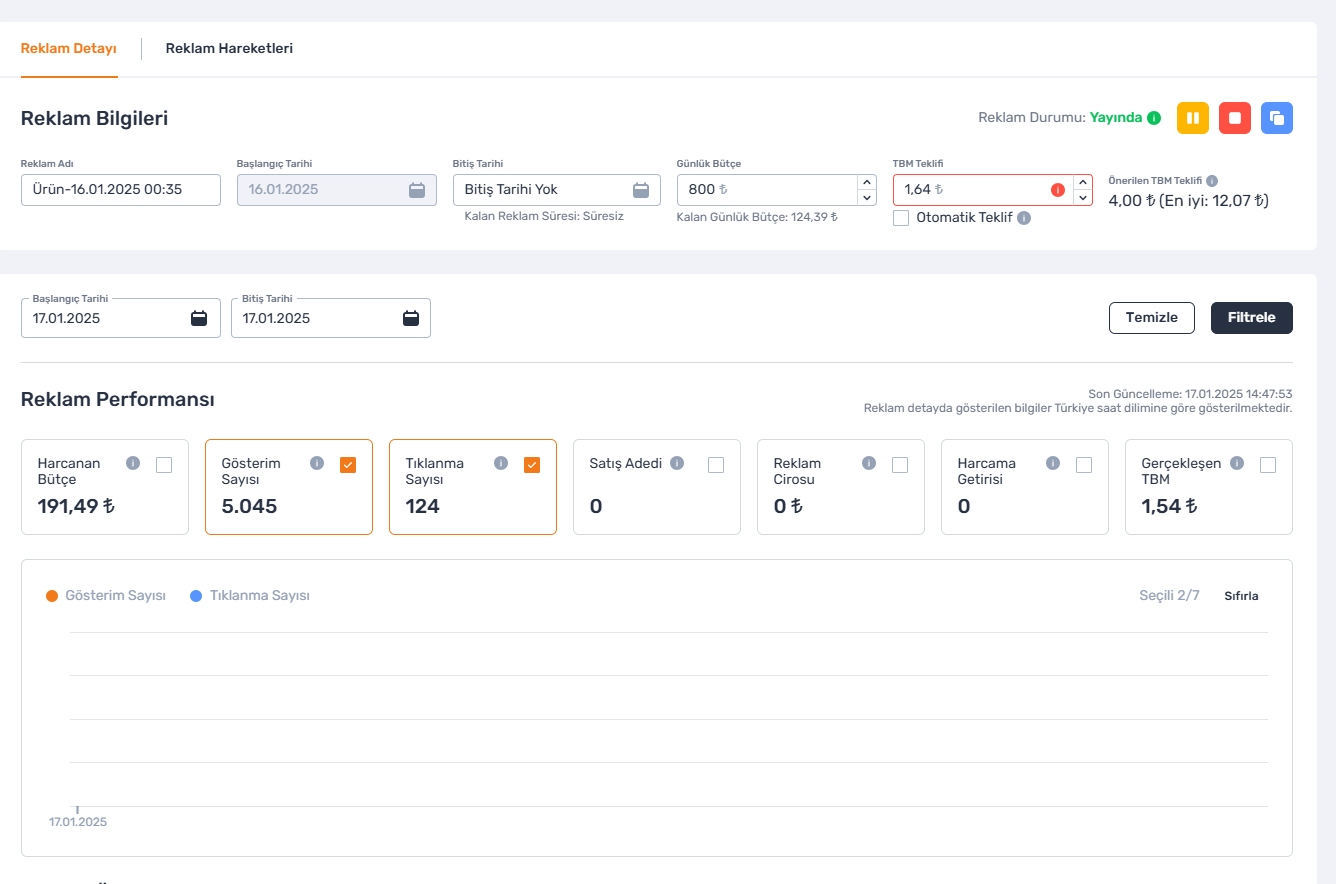
Task: Toggle Tıklanma Sayısı legend item in chart
Action: click(x=250, y=596)
